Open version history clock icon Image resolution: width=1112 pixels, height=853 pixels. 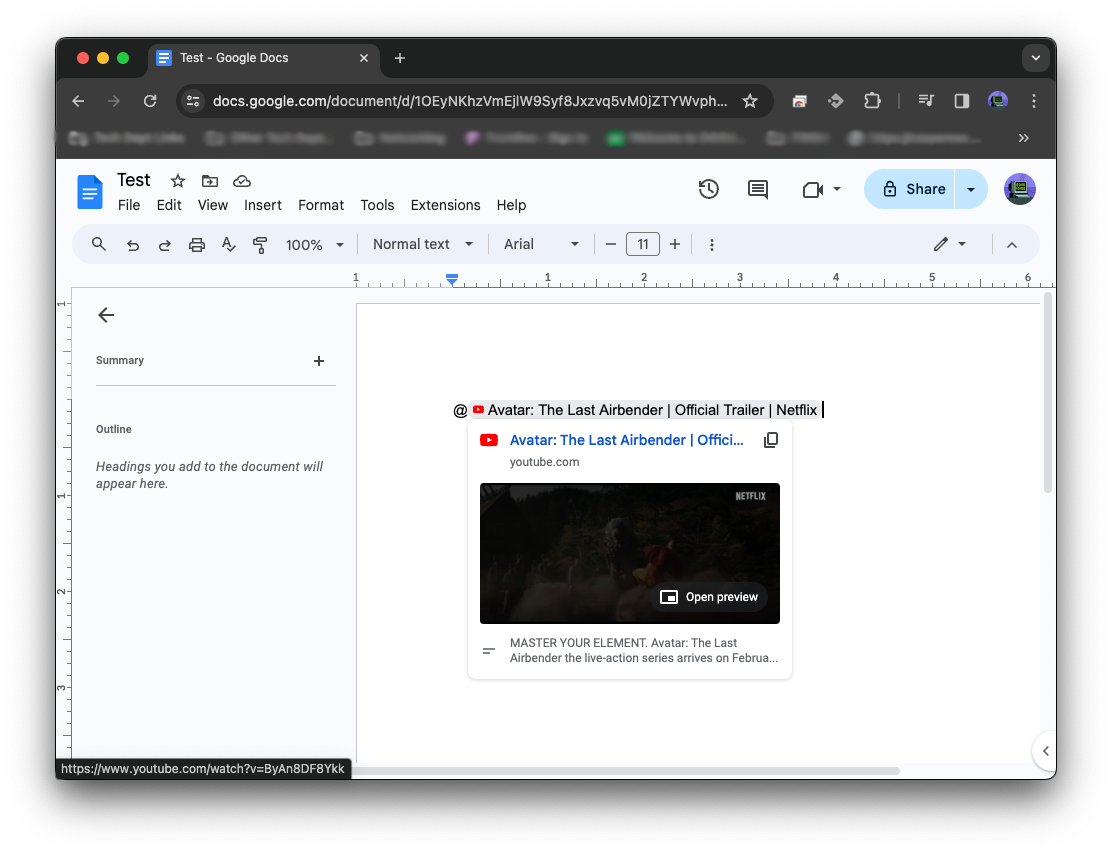pyautogui.click(x=708, y=189)
